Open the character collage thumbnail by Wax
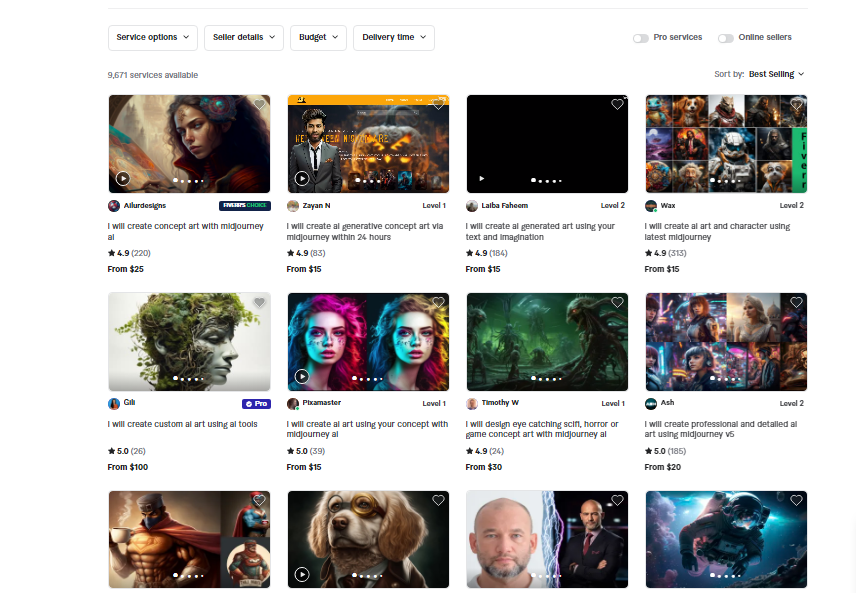The width and height of the screenshot is (856, 593). point(726,144)
